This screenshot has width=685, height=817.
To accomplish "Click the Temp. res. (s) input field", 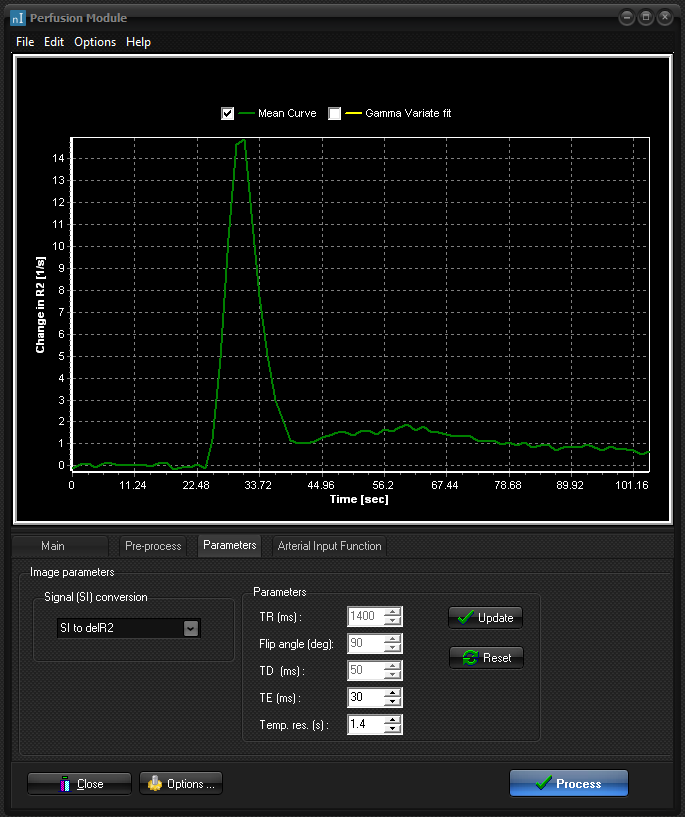I will click(x=365, y=725).
